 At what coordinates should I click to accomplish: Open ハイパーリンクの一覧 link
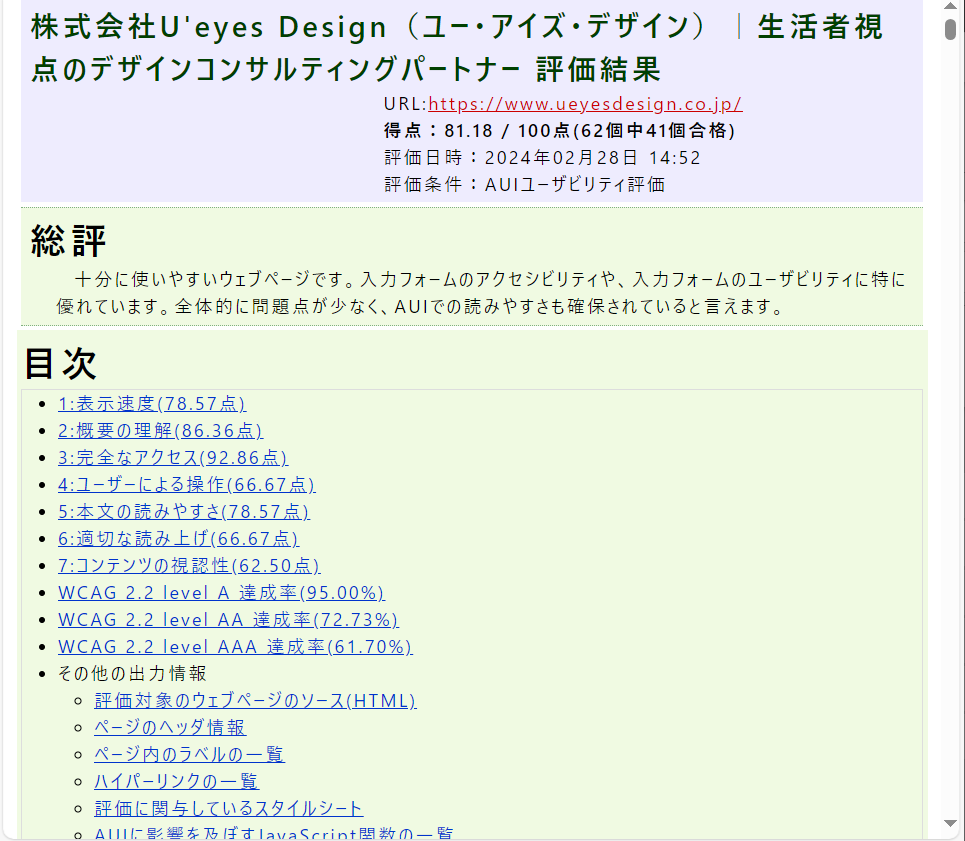point(177,782)
